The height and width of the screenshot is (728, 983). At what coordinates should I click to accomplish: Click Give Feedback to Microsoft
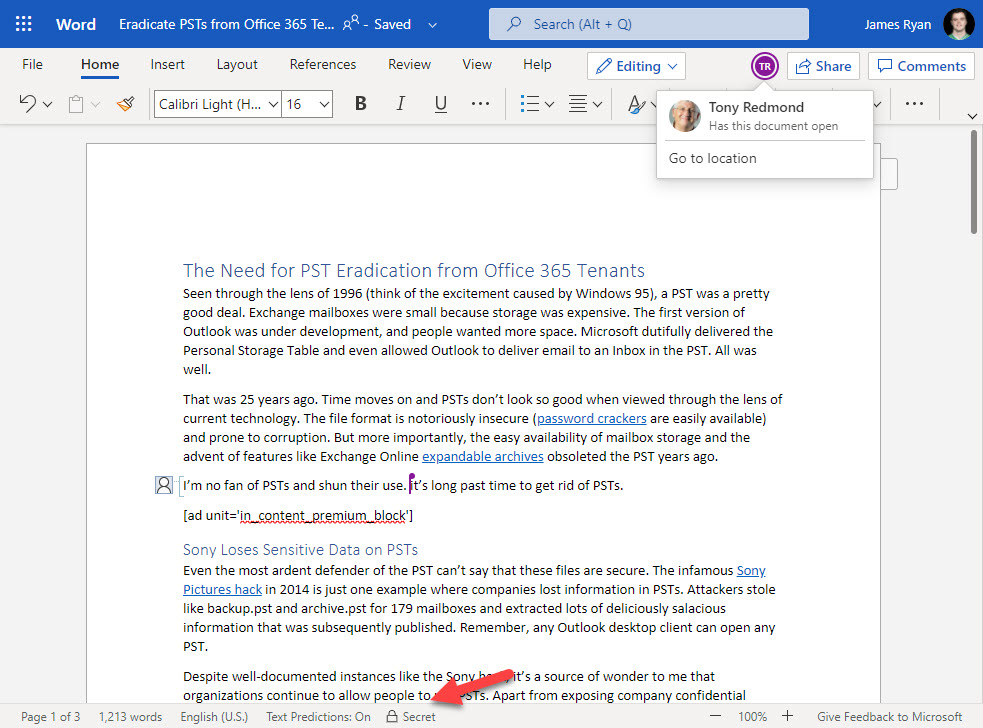click(x=890, y=717)
